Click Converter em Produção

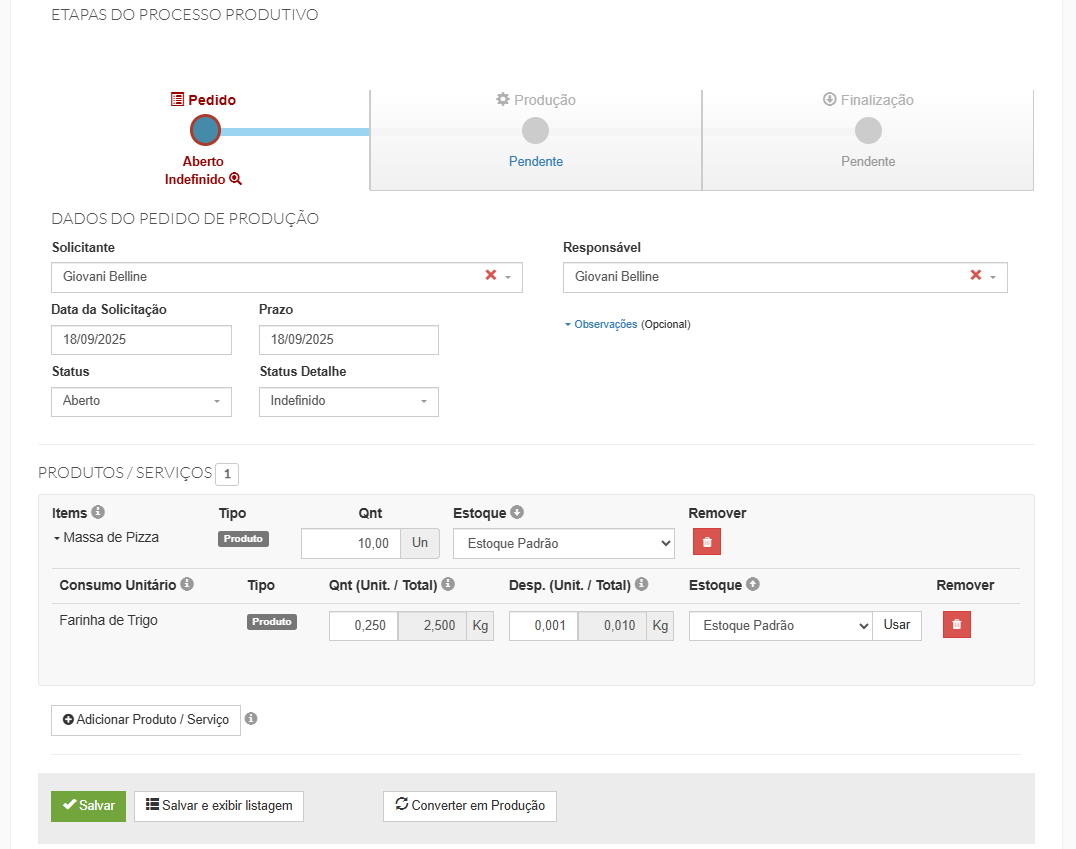(469, 806)
